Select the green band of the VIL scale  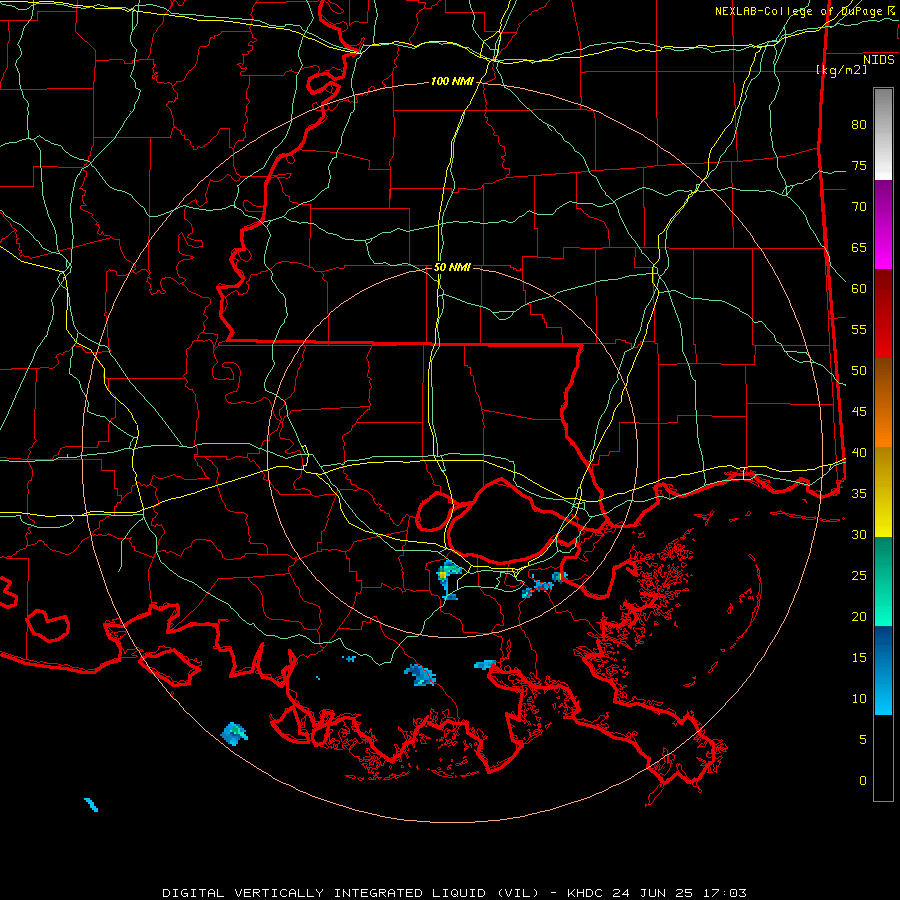click(x=883, y=581)
